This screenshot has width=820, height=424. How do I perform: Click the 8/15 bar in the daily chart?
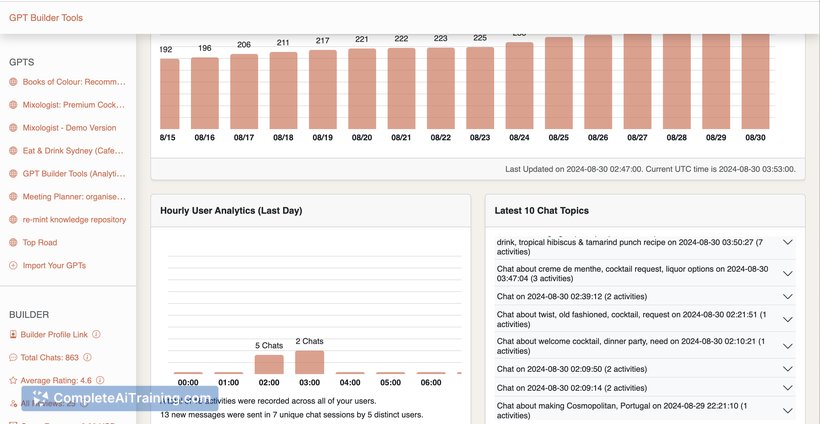pyautogui.click(x=169, y=94)
